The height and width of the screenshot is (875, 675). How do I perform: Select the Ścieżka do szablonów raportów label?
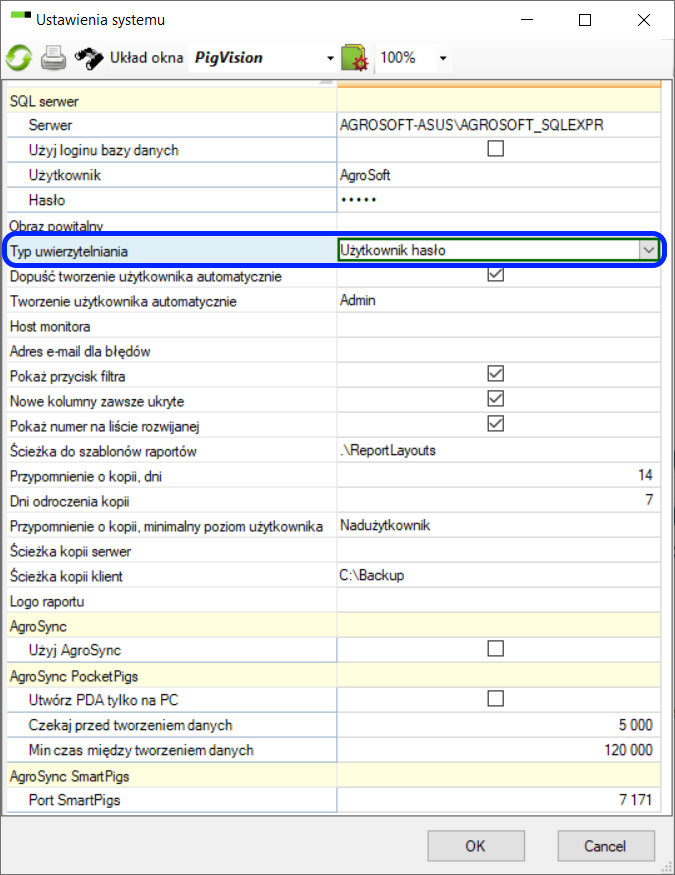pyautogui.click(x=103, y=451)
